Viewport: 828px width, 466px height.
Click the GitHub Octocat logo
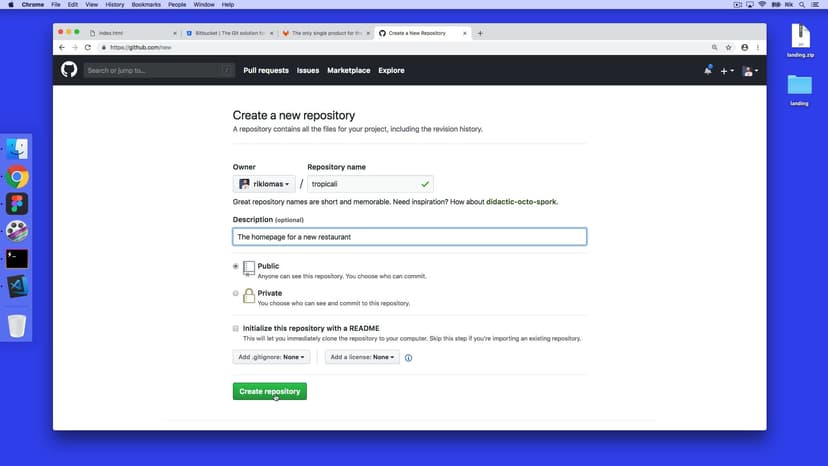(69, 70)
